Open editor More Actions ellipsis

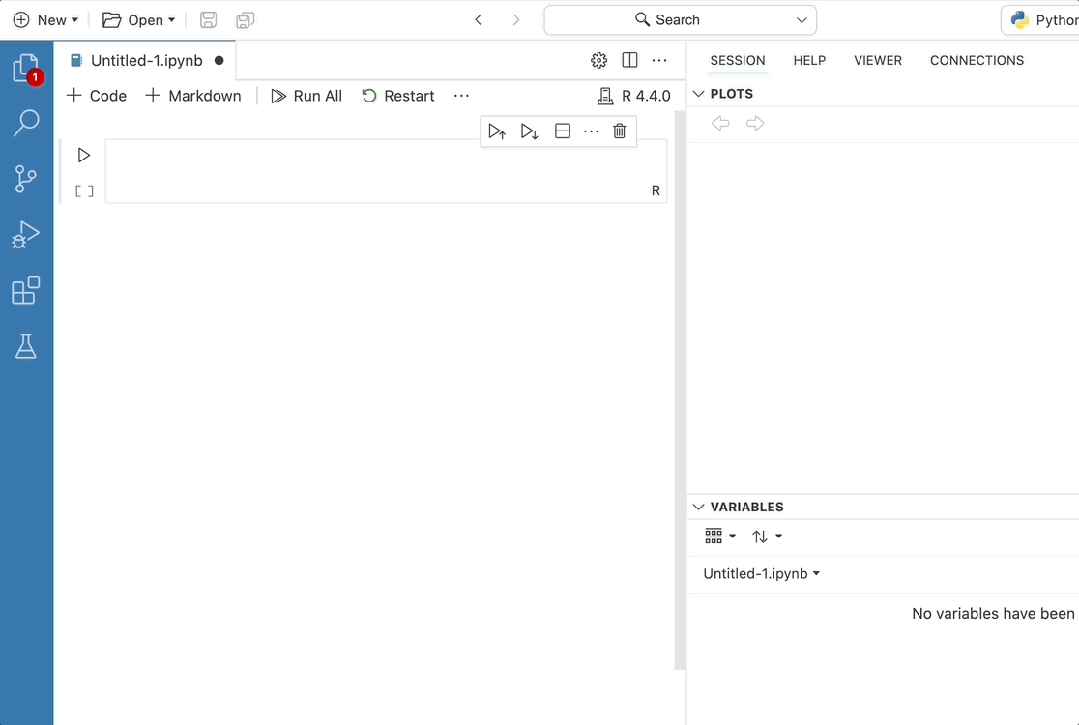click(x=659, y=61)
